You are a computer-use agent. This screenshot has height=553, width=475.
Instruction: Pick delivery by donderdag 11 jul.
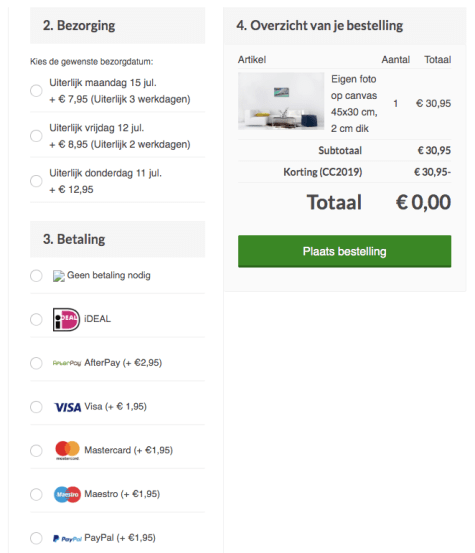tap(36, 181)
